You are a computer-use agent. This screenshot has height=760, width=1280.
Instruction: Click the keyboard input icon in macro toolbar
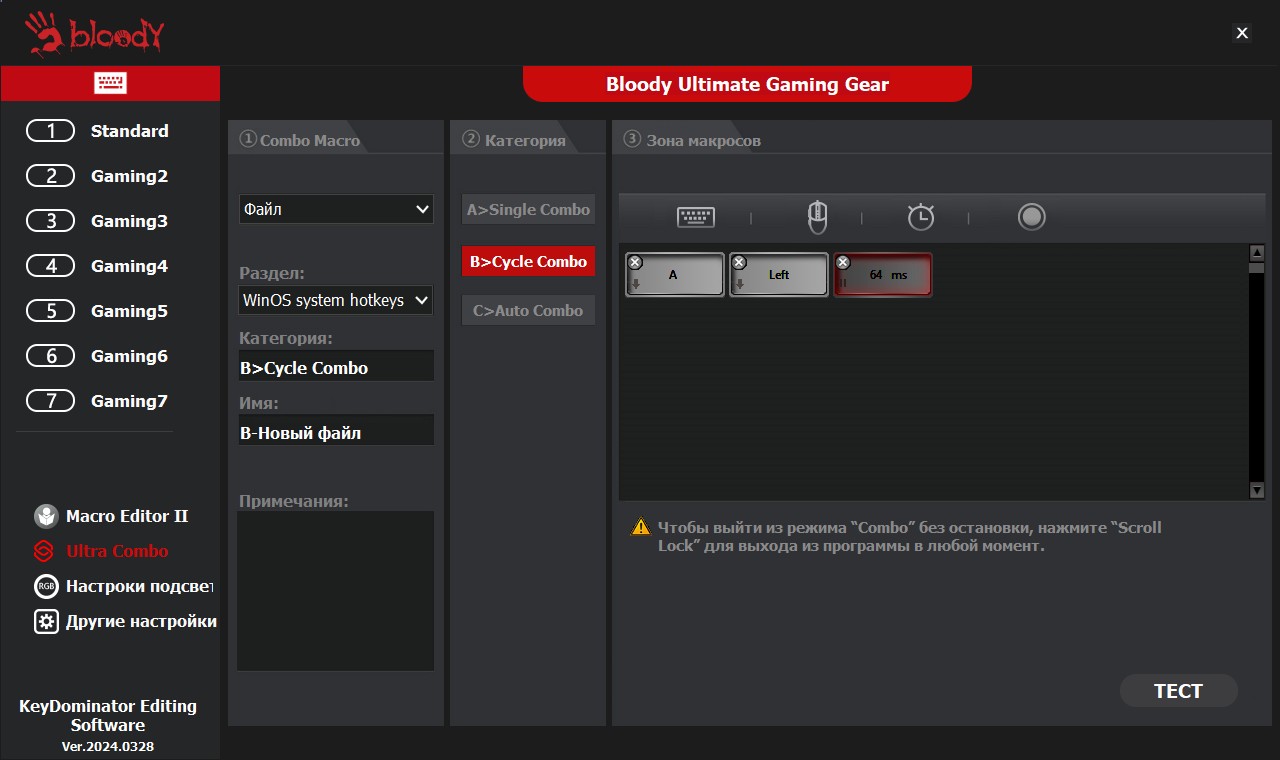pos(695,217)
